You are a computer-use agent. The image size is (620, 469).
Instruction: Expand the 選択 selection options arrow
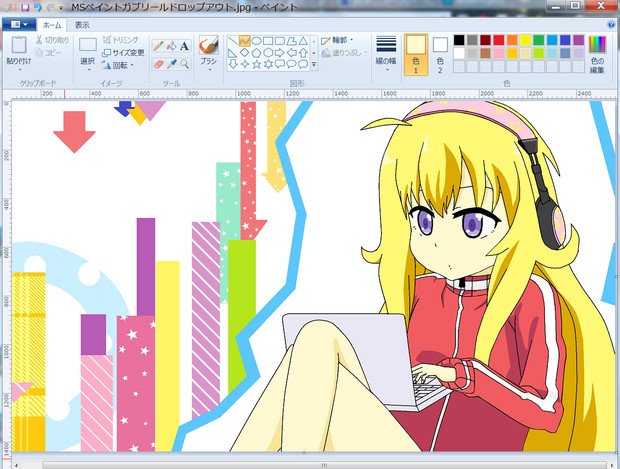[88, 70]
